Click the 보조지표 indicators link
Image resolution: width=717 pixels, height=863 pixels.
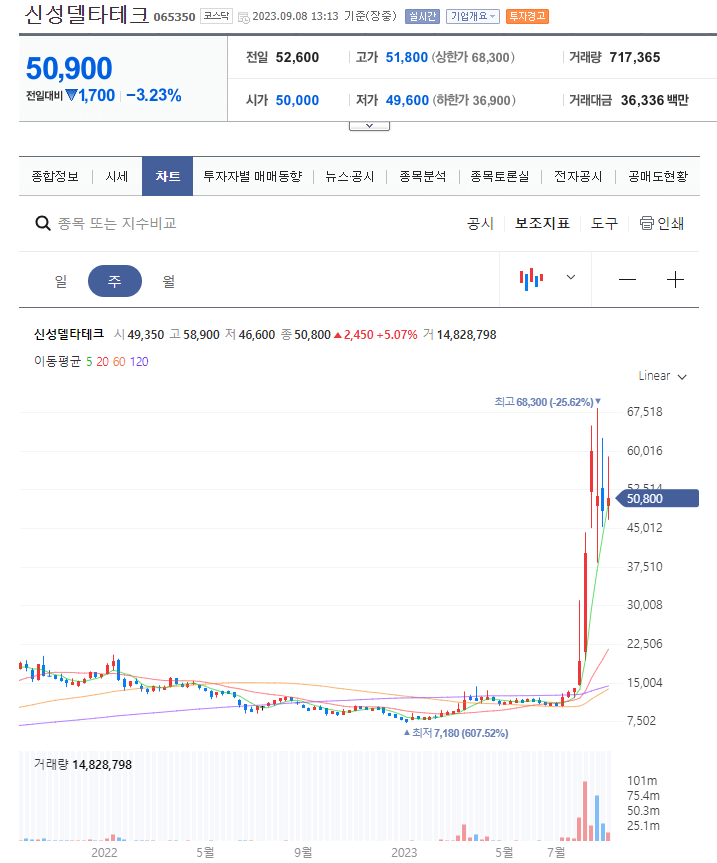click(x=542, y=223)
